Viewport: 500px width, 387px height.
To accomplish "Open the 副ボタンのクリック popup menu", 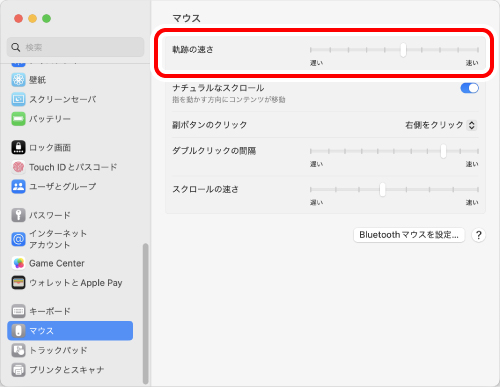I will [x=441, y=125].
